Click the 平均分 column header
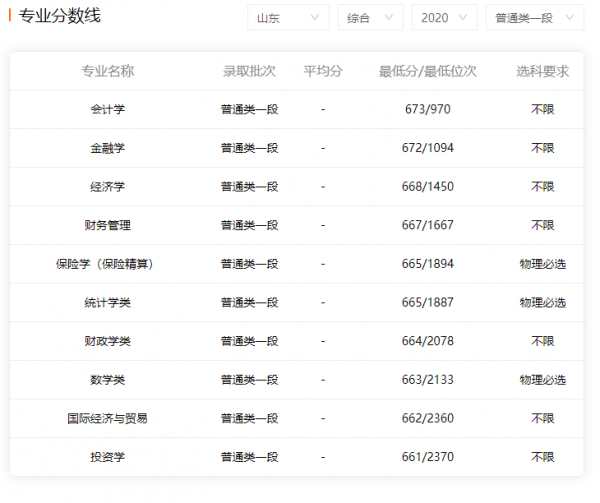 (323, 71)
